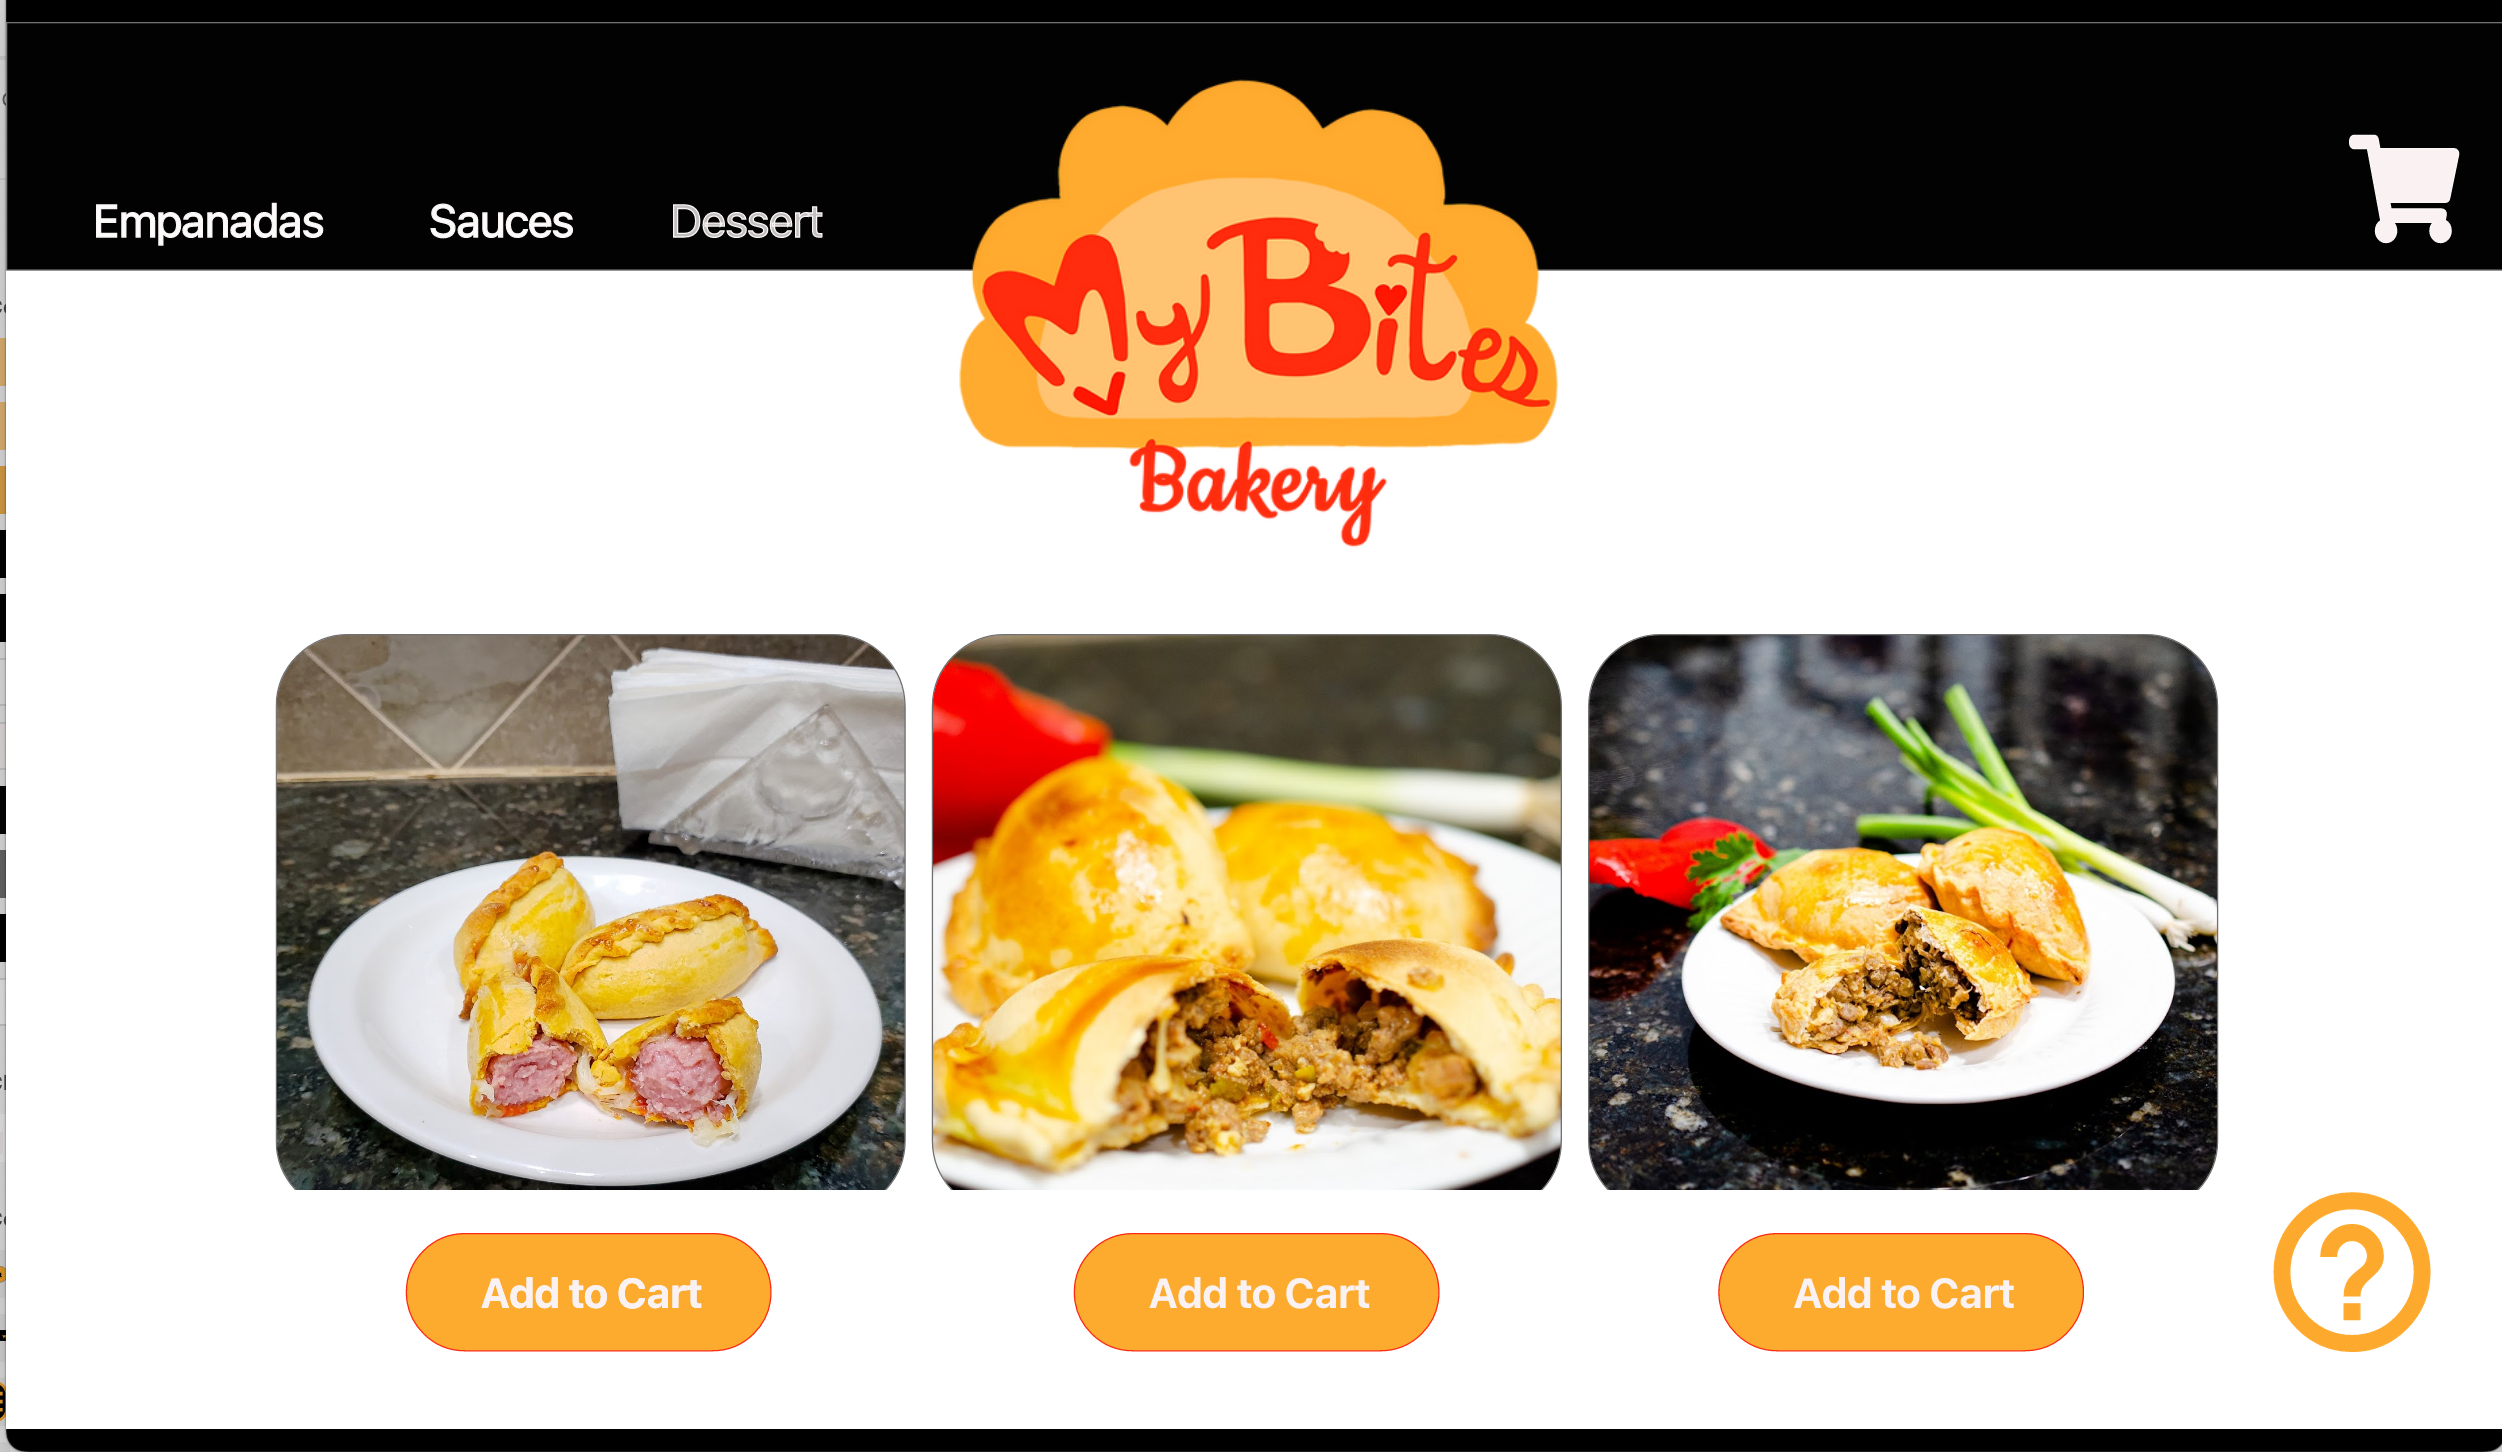Click the My Bites empanada-shaped logo

tap(1258, 314)
